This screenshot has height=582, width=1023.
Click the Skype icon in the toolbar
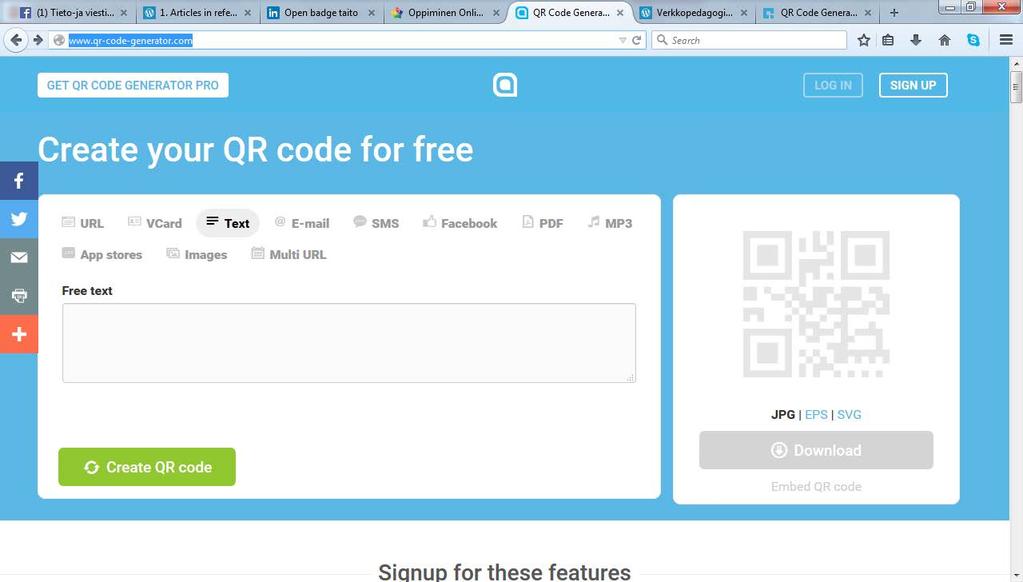pos(973,40)
